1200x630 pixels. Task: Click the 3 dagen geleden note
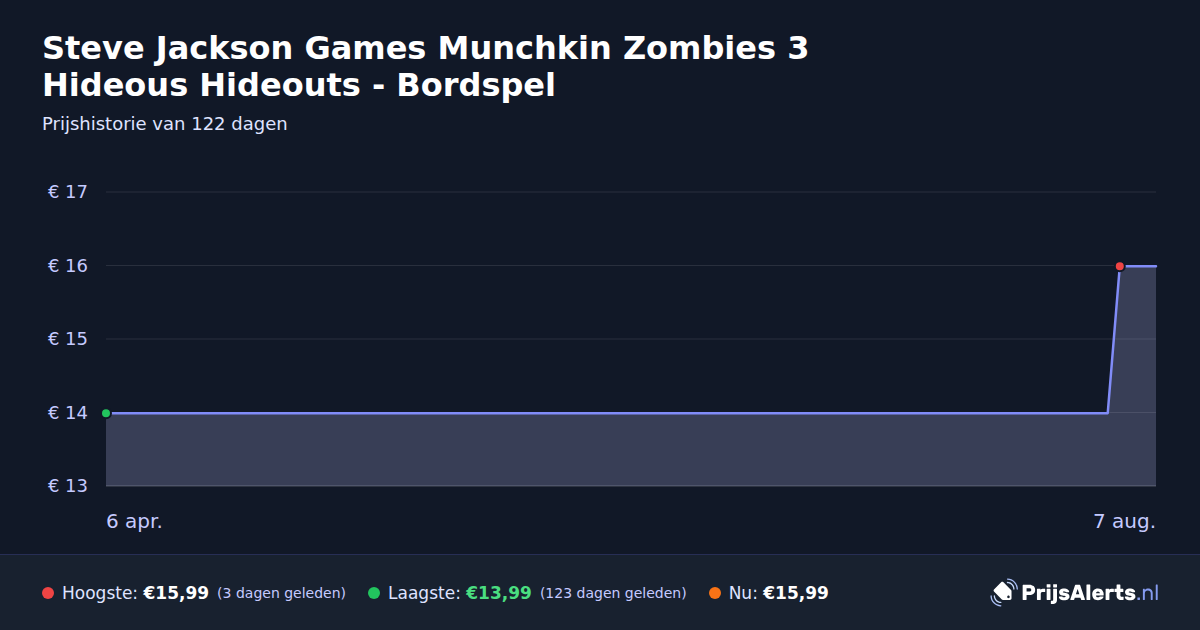(x=281, y=593)
